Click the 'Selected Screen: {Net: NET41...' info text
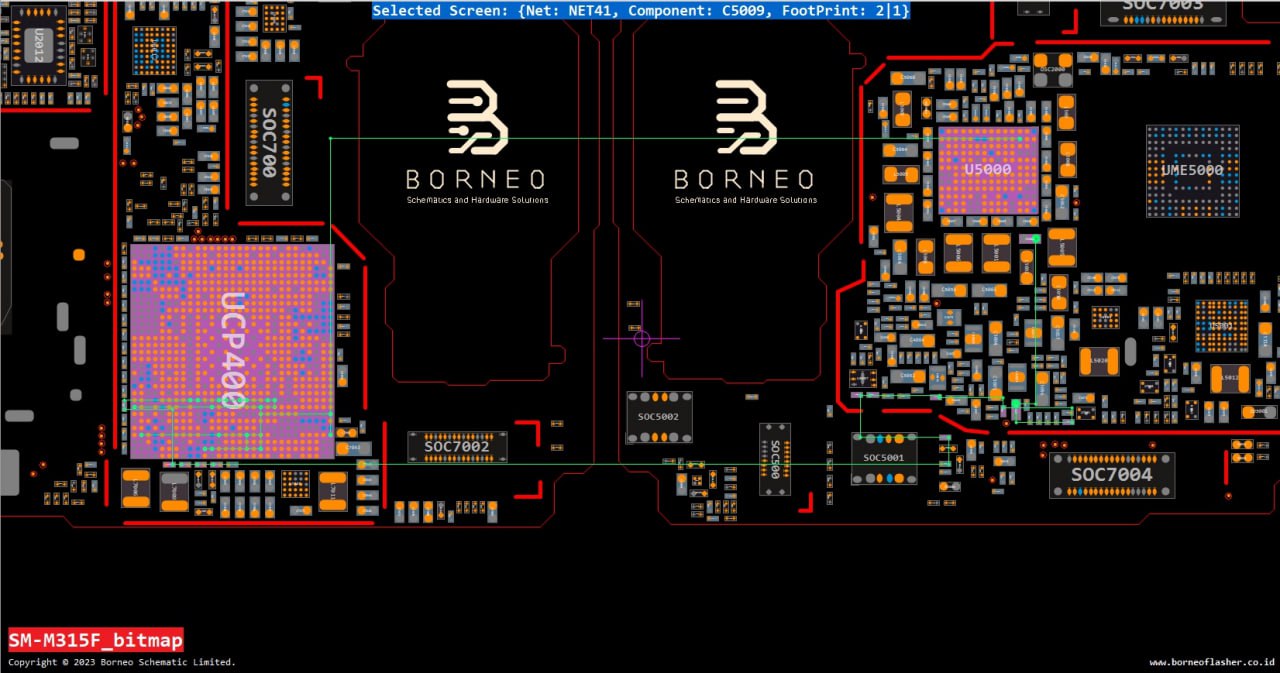The image size is (1280, 673). (x=641, y=10)
